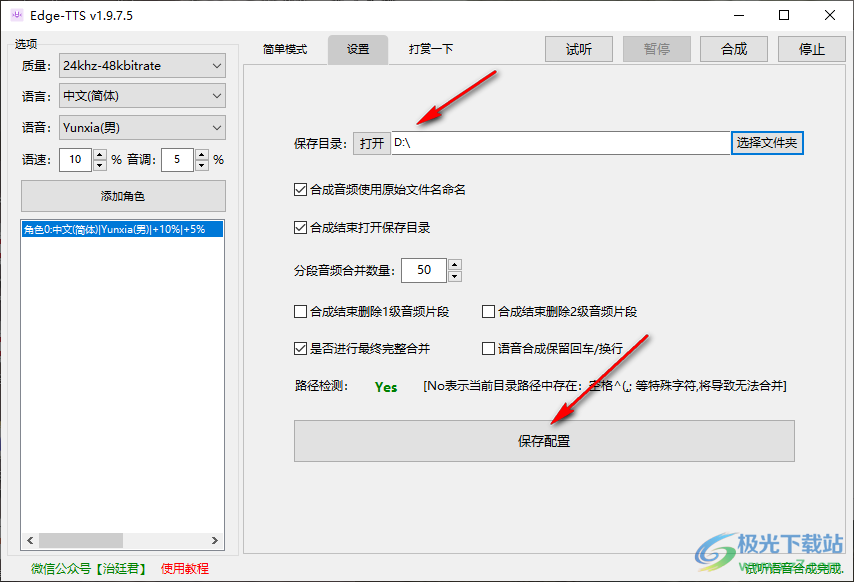Decrease the 分段音频合并数量 value
The height and width of the screenshot is (582, 854).
pyautogui.click(x=455, y=276)
